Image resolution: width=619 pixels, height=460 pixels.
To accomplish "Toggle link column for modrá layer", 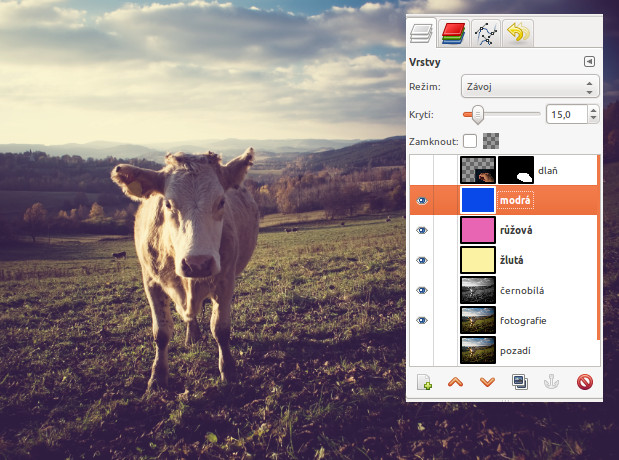I will (446, 201).
